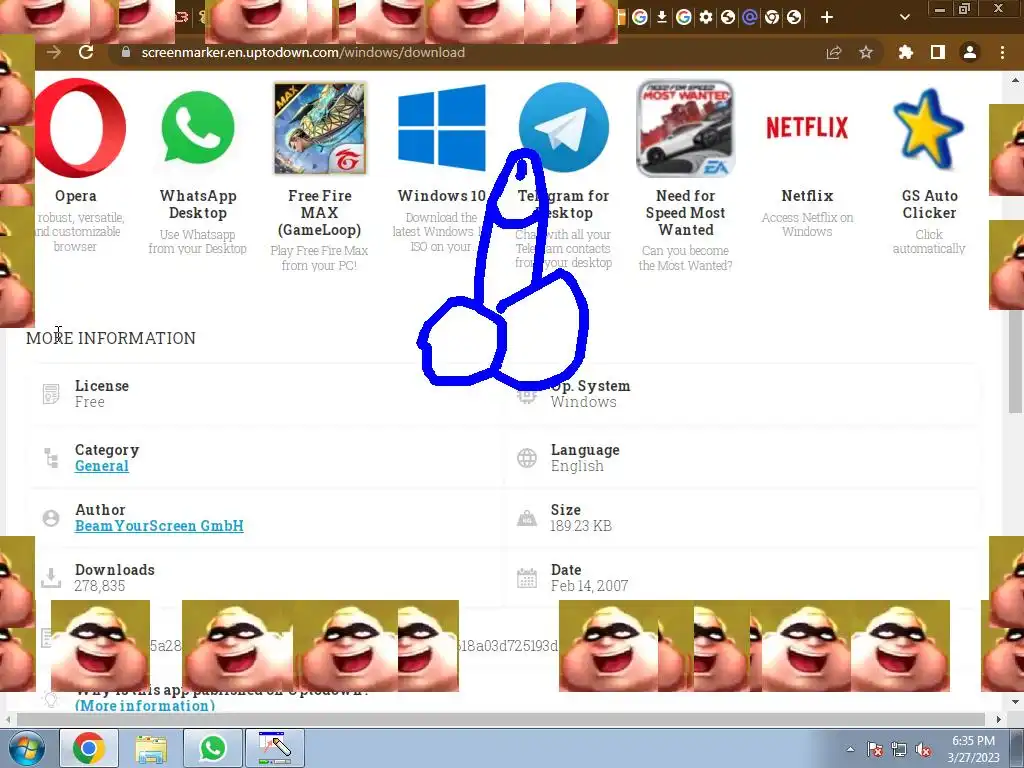Open the Windows 10 title link

pyautogui.click(x=442, y=196)
